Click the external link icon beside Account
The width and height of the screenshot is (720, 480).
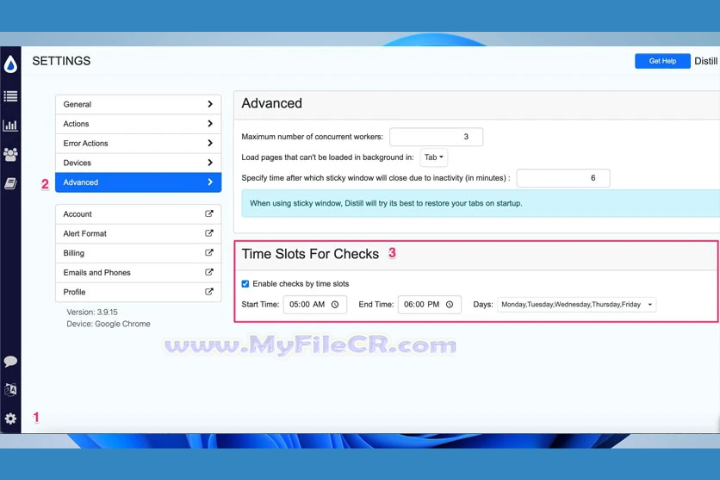click(209, 214)
